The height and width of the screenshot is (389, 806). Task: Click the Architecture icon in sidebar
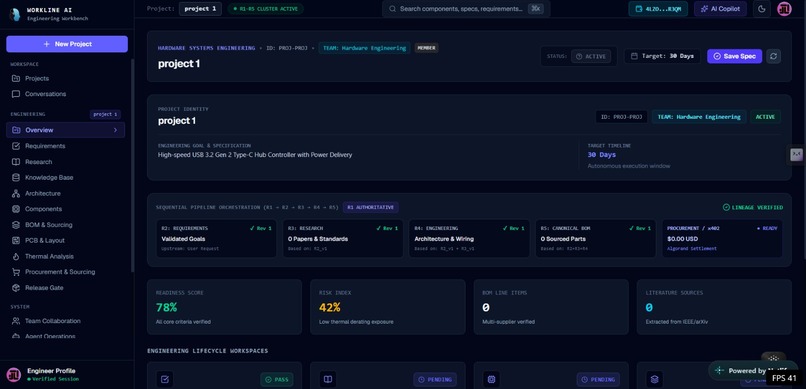(x=16, y=194)
